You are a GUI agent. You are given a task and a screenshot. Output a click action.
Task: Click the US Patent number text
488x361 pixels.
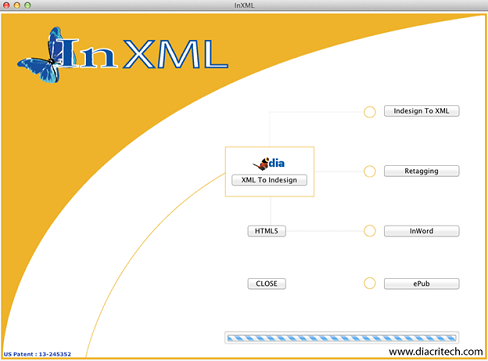point(37,354)
